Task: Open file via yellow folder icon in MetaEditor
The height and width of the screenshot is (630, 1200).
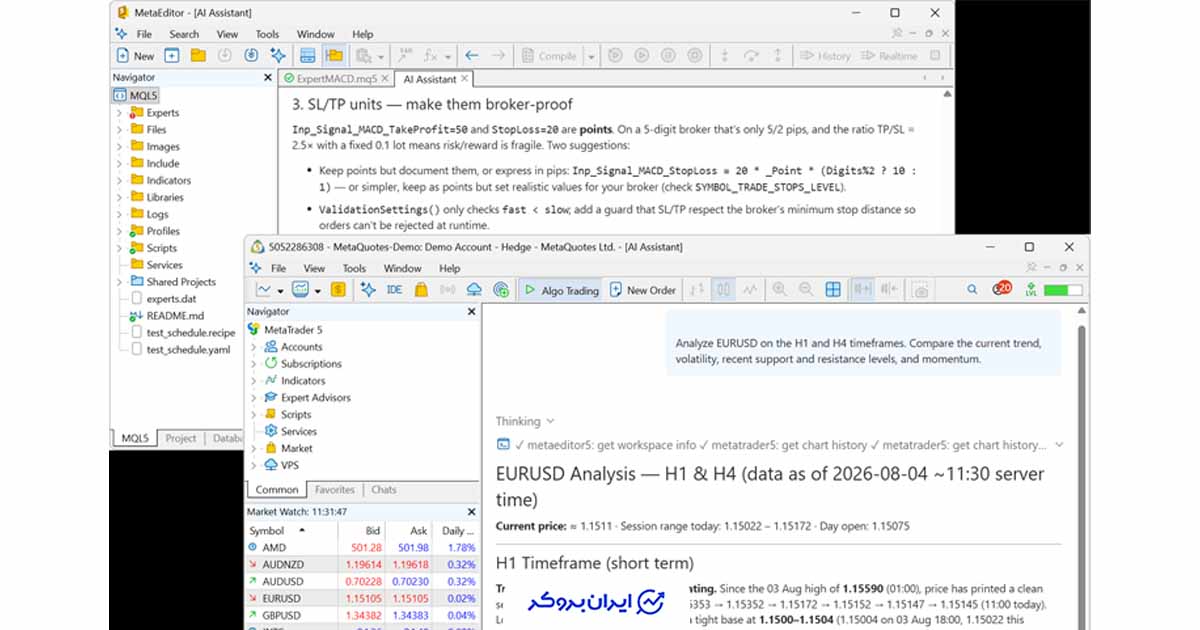Action: tap(198, 56)
